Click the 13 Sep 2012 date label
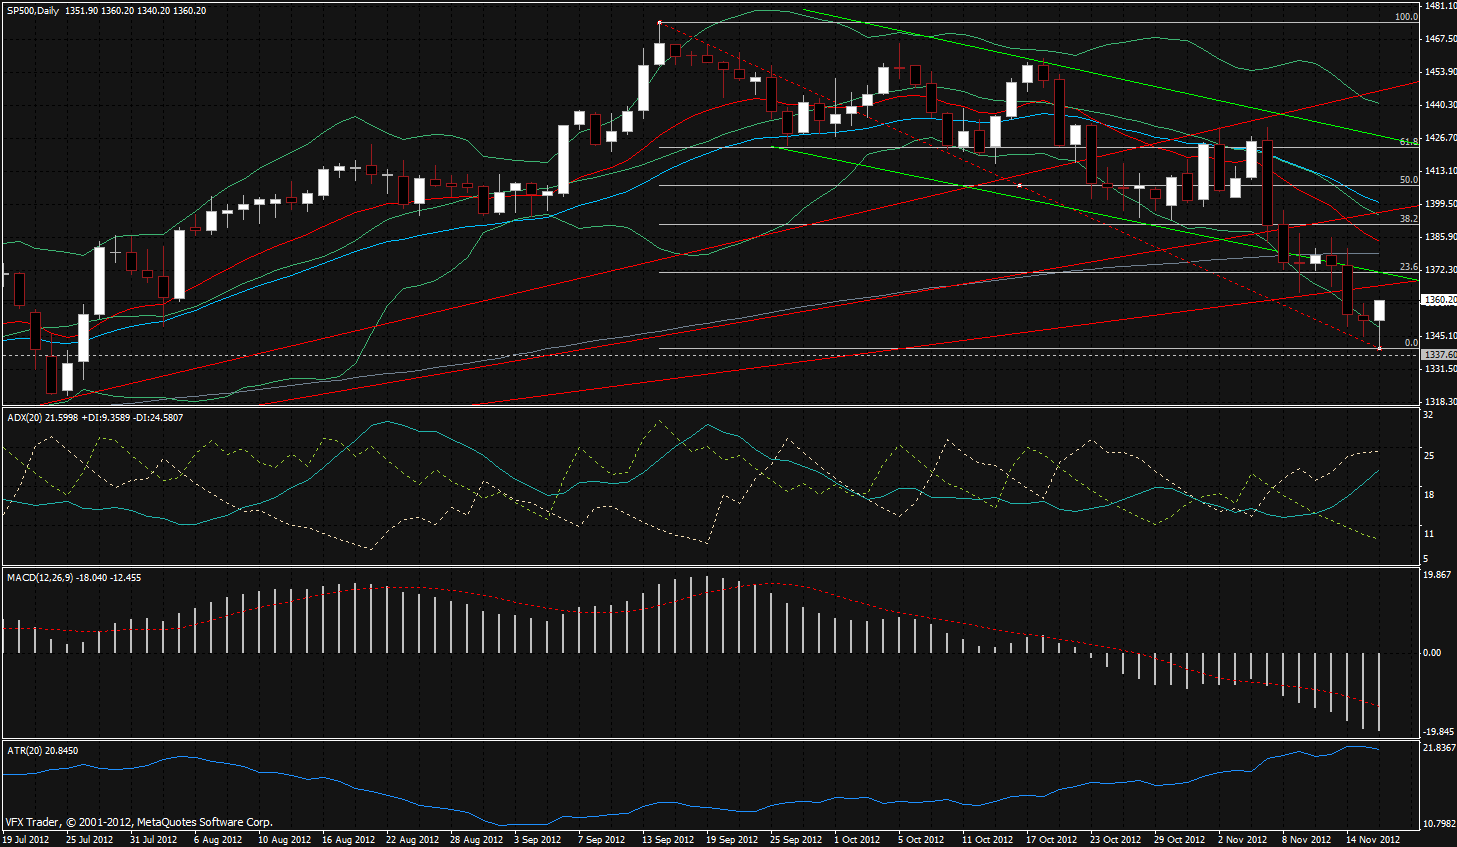This screenshot has height=847, width=1457. 667,840
